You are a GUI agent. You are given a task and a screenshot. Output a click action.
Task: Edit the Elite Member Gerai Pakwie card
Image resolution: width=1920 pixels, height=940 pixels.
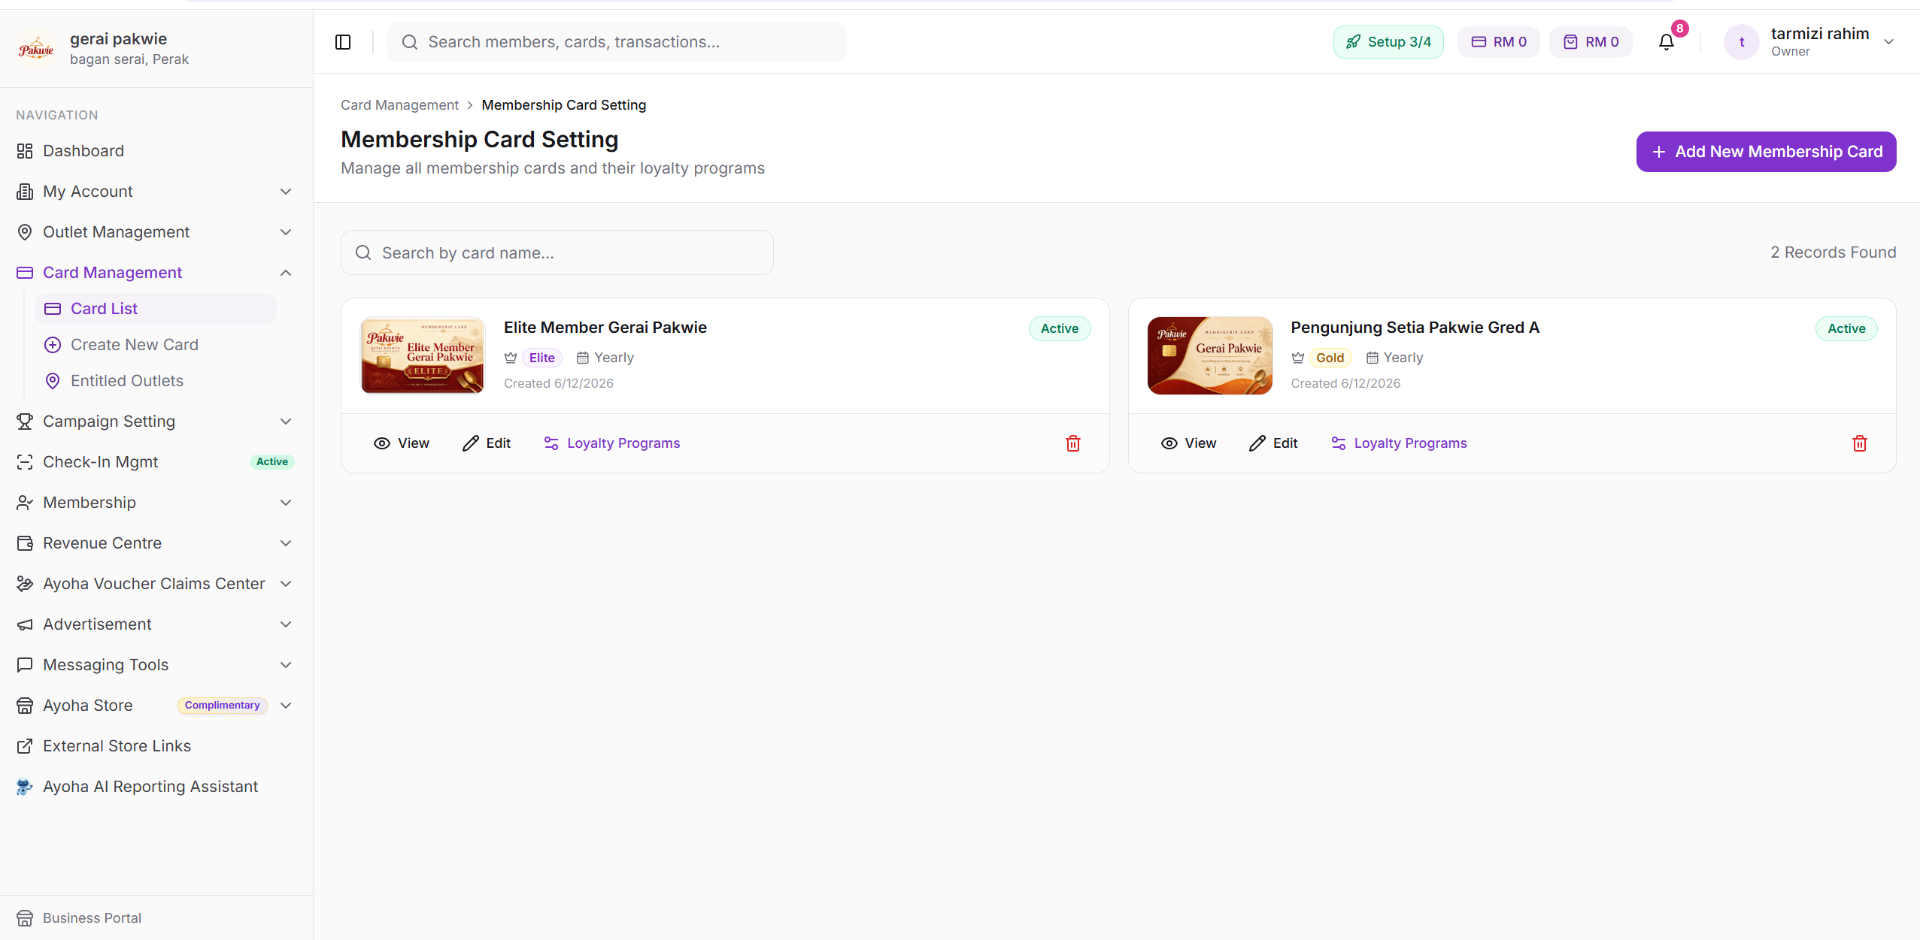[487, 443]
